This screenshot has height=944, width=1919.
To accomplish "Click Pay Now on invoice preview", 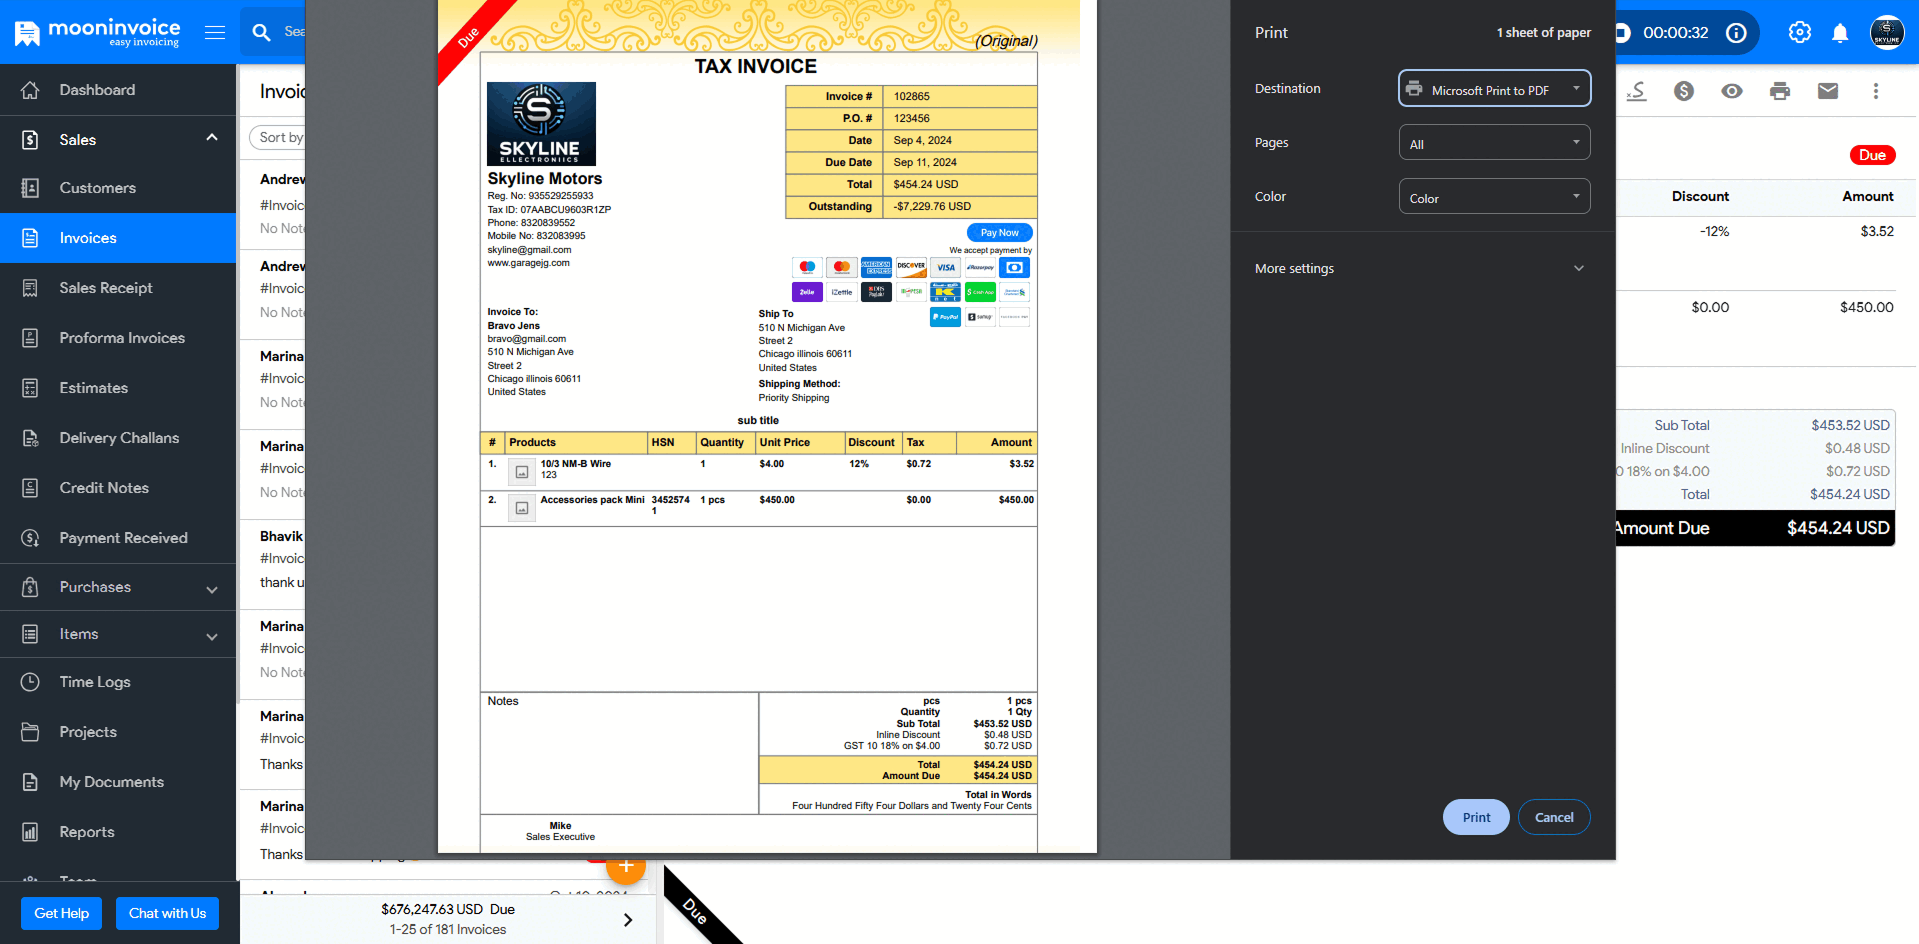I will pos(999,233).
